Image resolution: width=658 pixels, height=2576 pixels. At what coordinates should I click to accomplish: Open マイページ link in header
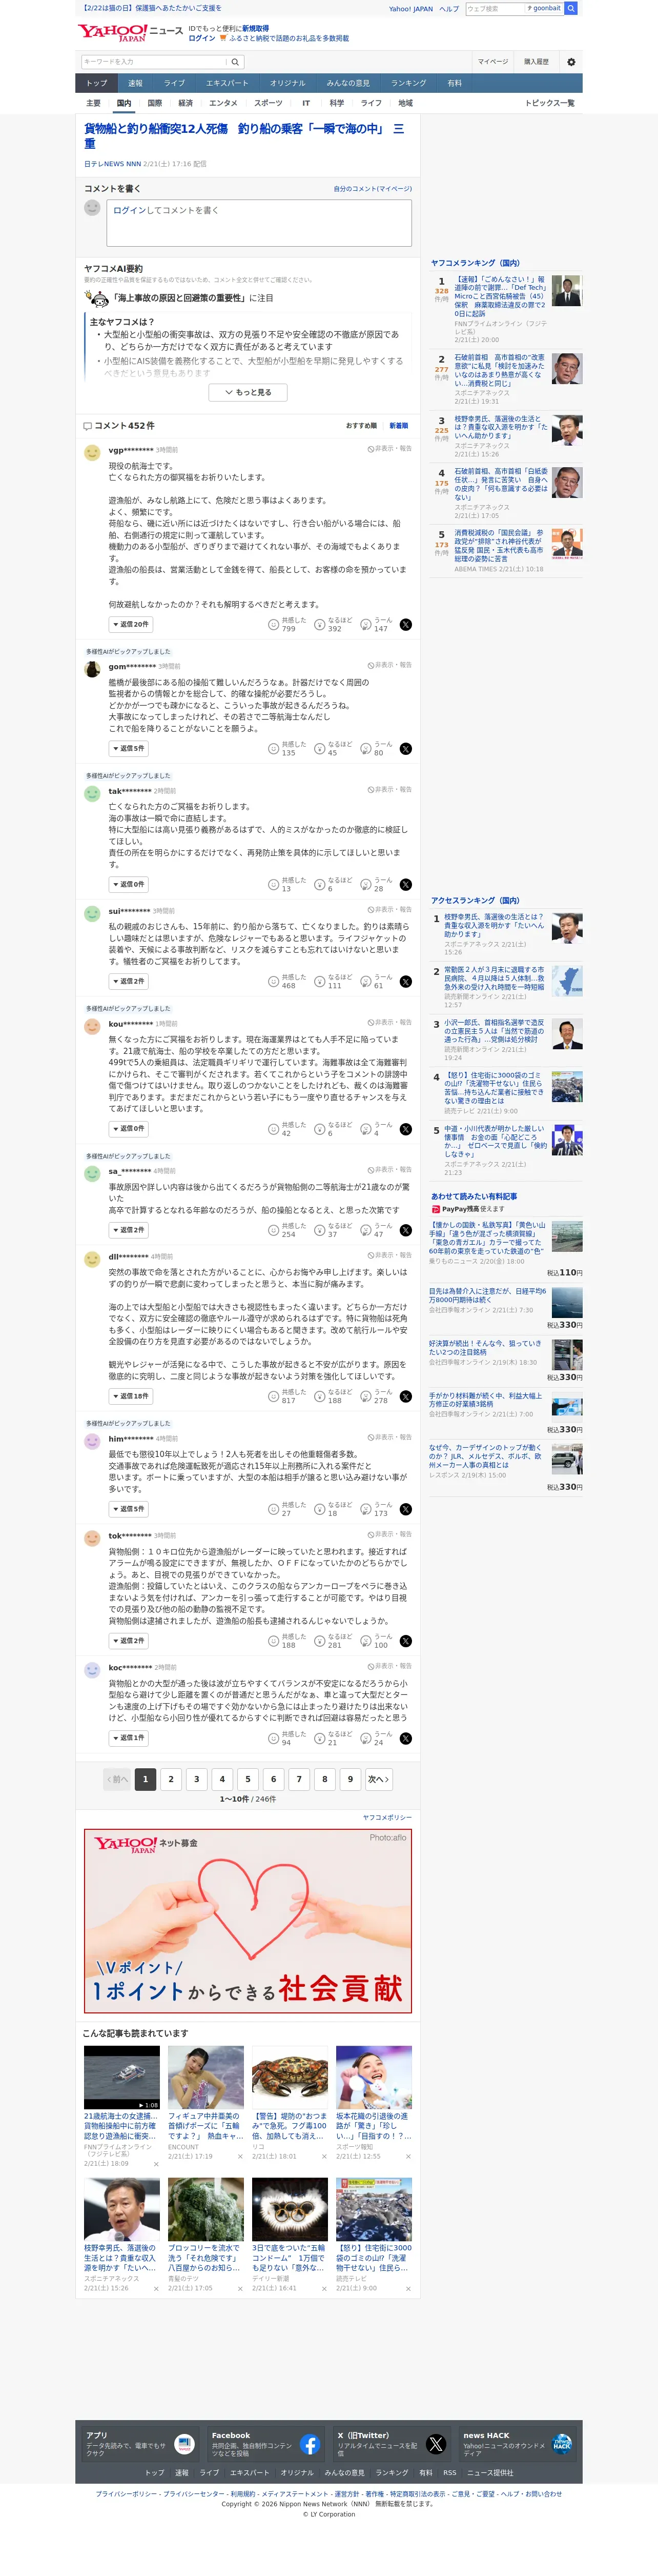492,62
